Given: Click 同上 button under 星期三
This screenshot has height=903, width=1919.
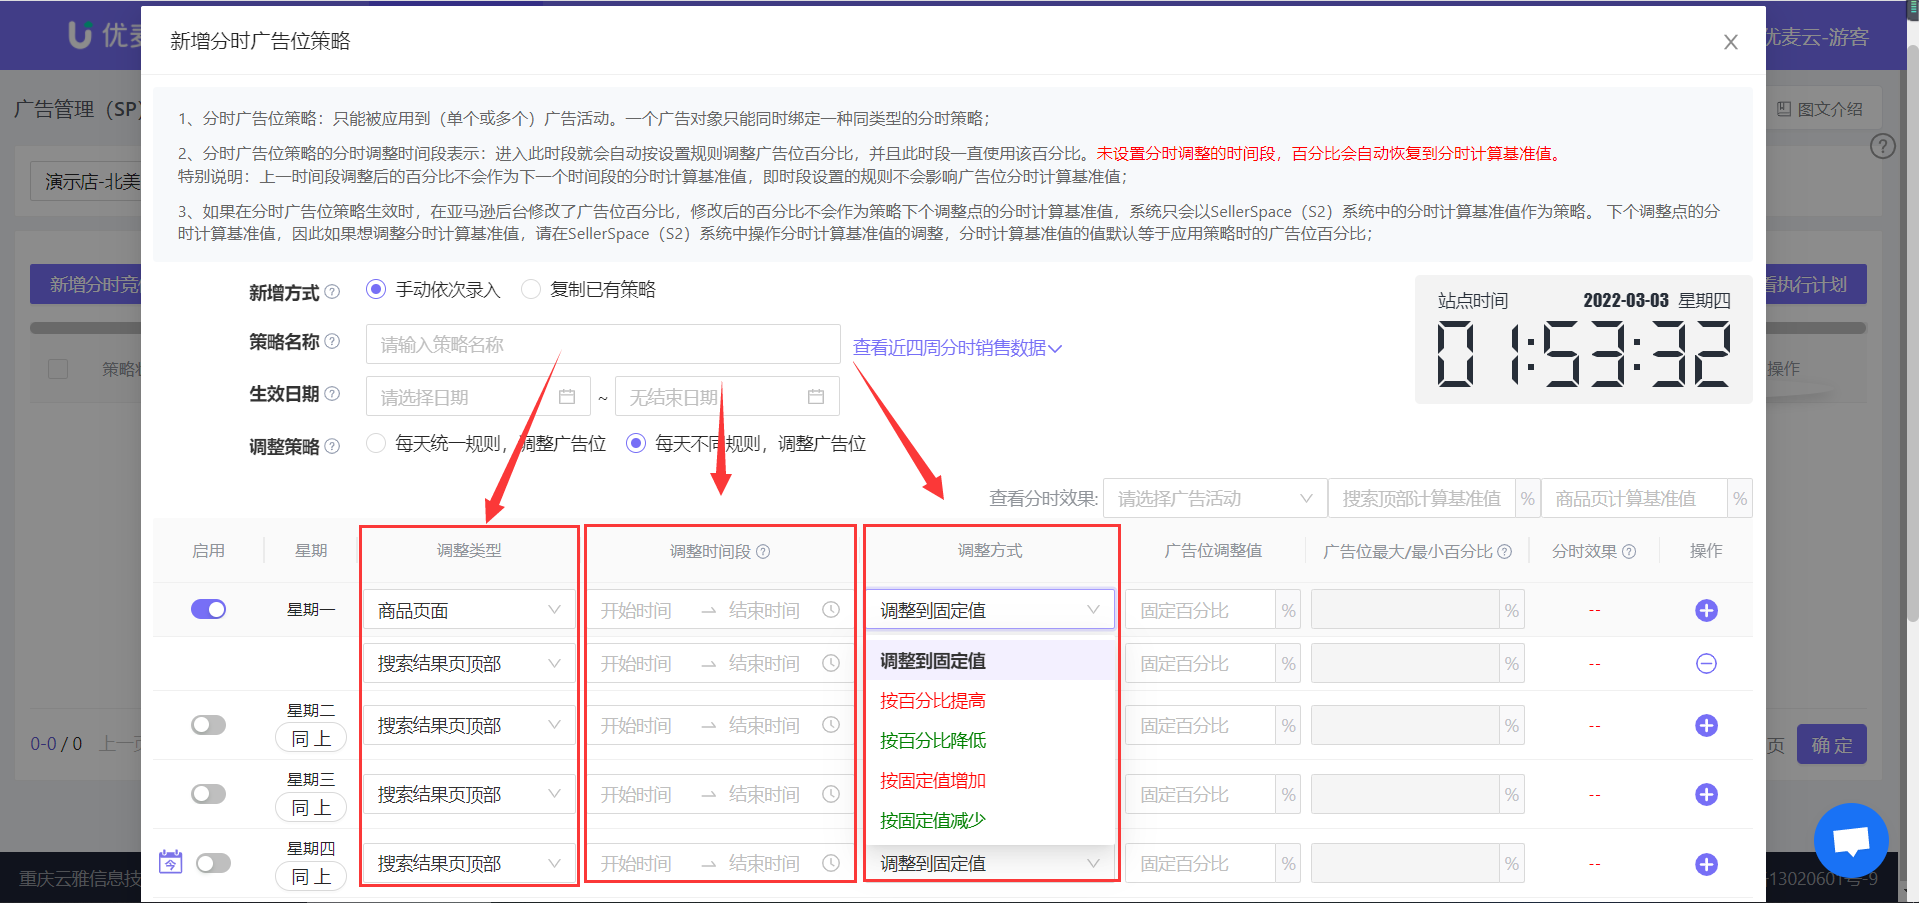Looking at the screenshot, I should pos(311,807).
